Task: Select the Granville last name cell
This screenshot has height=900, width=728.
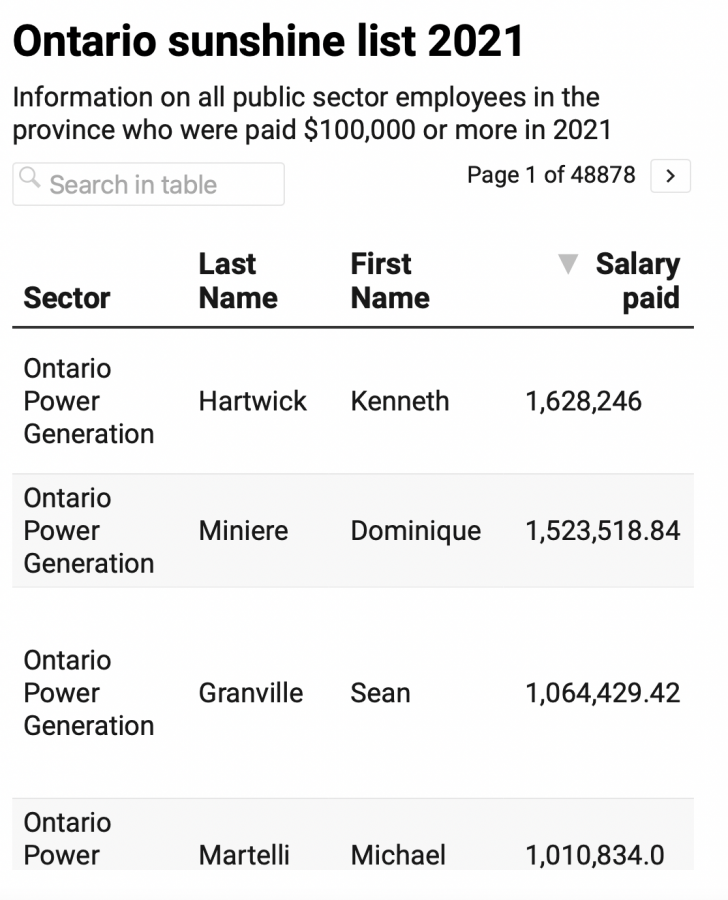Action: (251, 693)
